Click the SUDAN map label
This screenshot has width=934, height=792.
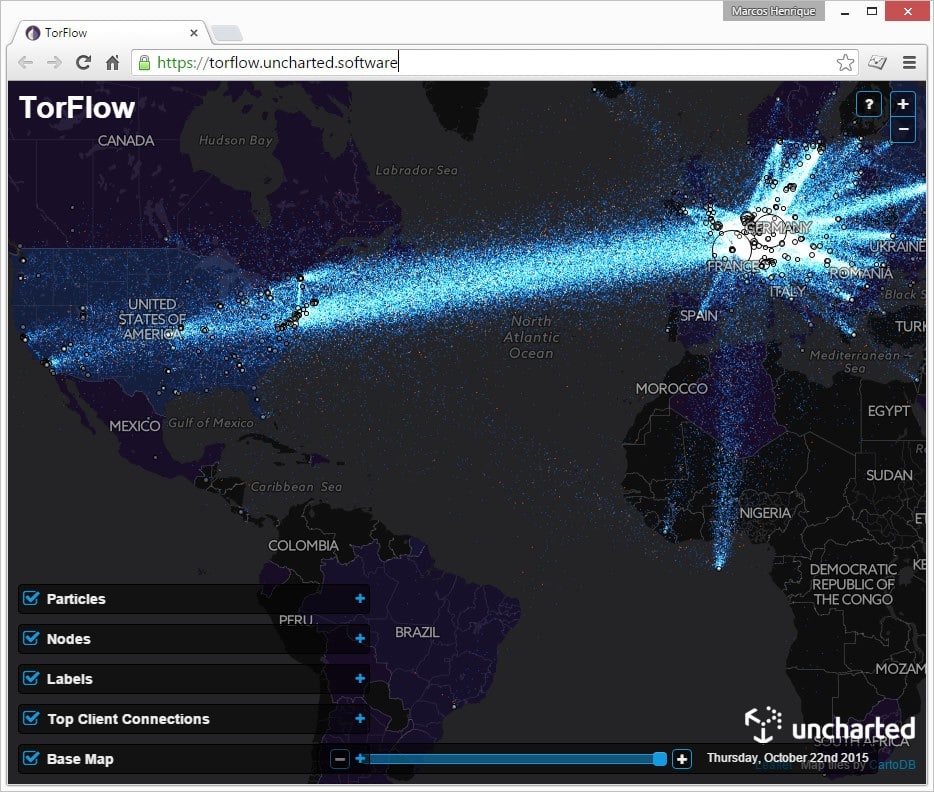tap(889, 475)
